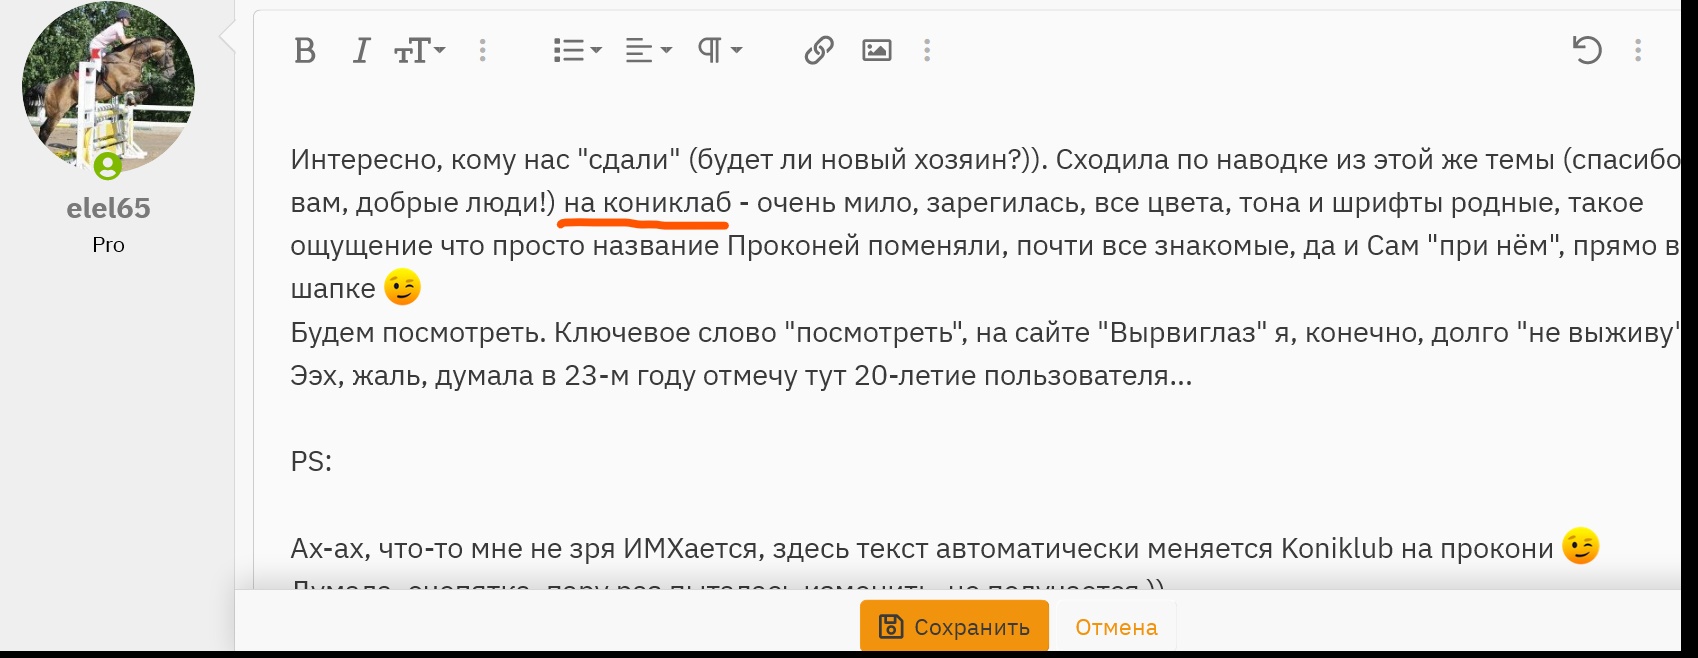
Task: Apply italic formatting
Action: pyautogui.click(x=361, y=50)
